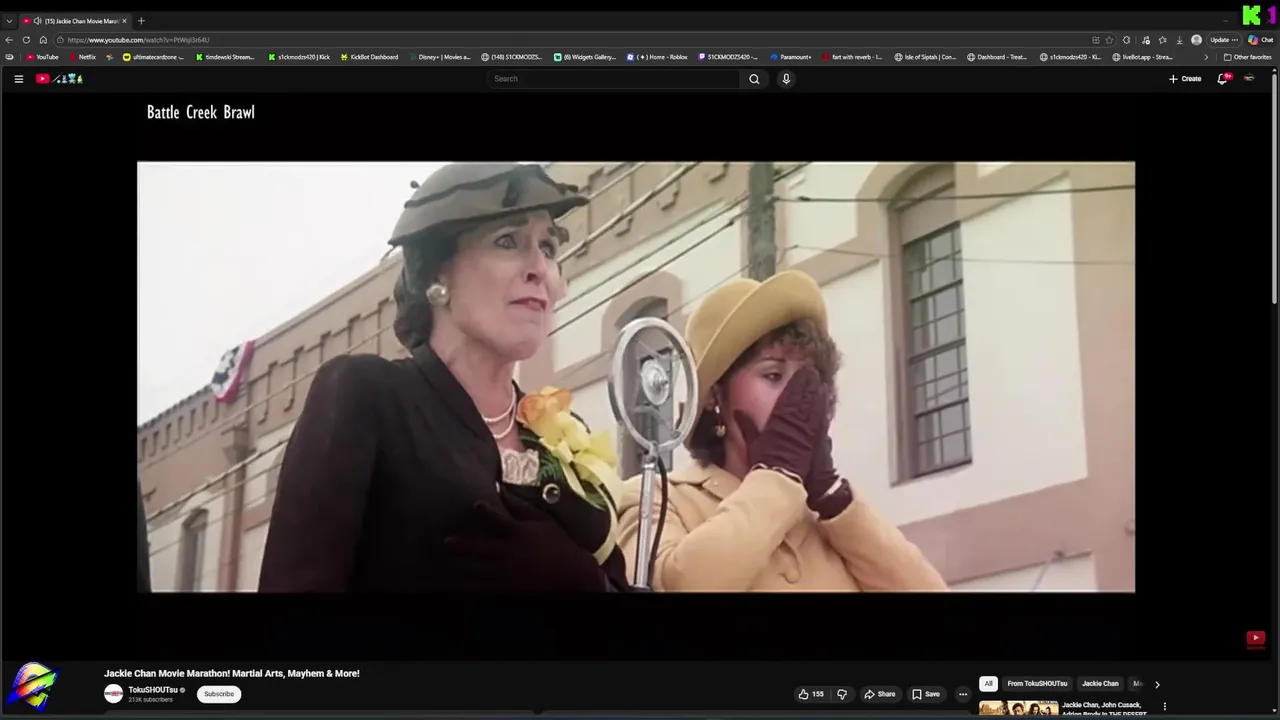The image size is (1280, 720).
Task: Start voice search with the microphone icon
Action: coord(786,79)
